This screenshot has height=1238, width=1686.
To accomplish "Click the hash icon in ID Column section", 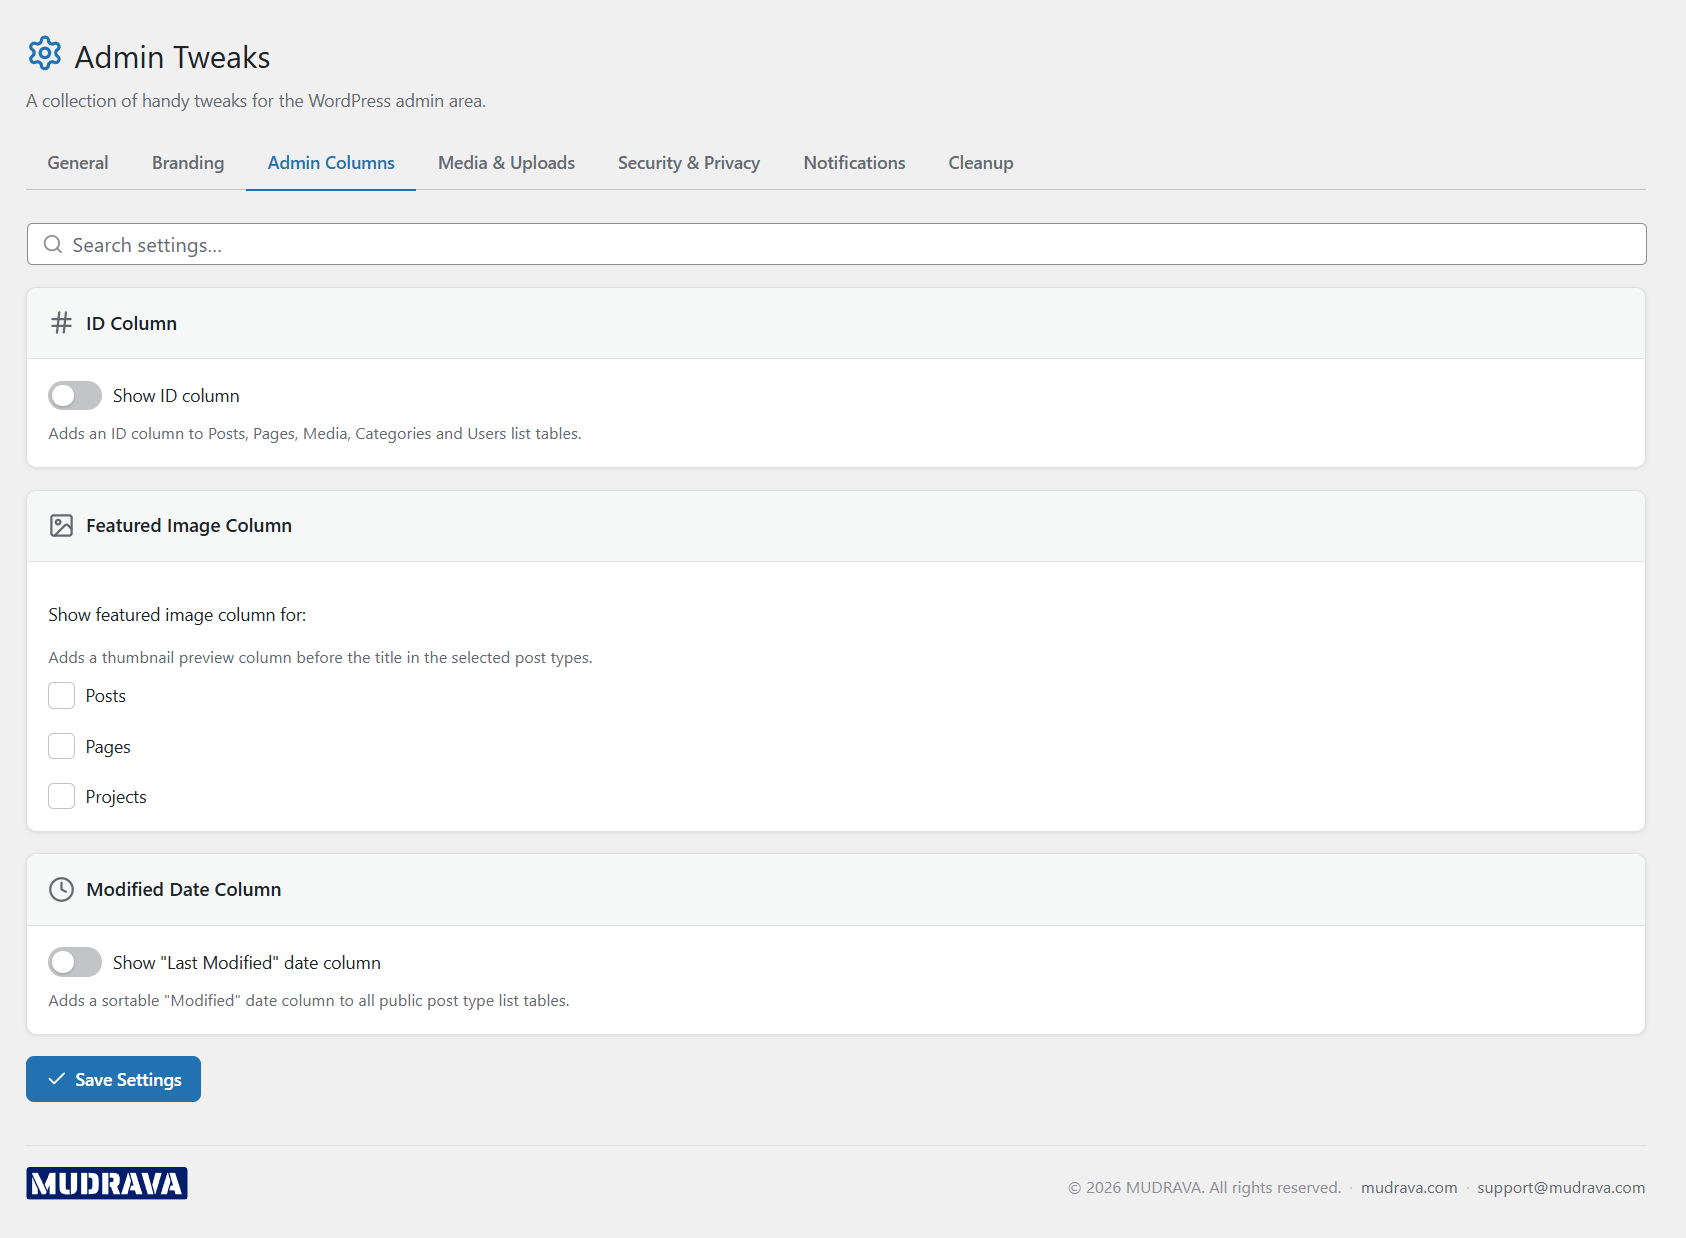I will 61,322.
